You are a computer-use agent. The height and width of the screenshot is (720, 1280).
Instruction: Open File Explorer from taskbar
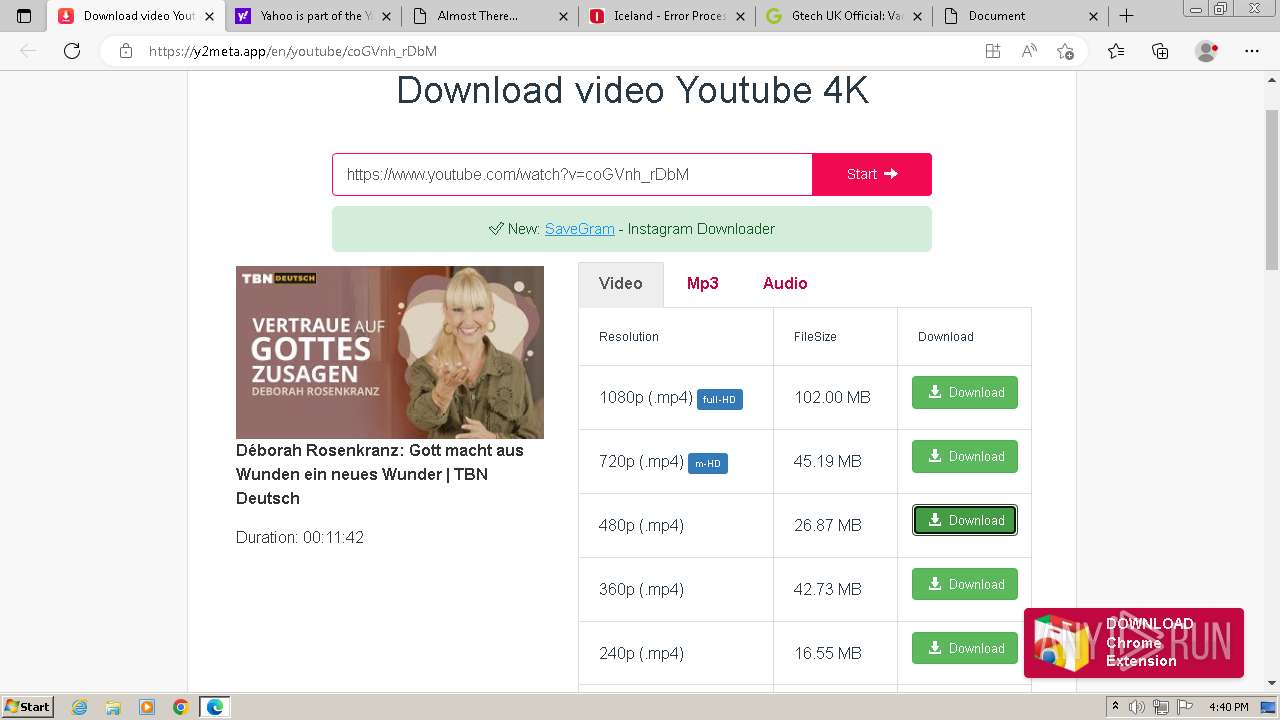pyautogui.click(x=113, y=707)
